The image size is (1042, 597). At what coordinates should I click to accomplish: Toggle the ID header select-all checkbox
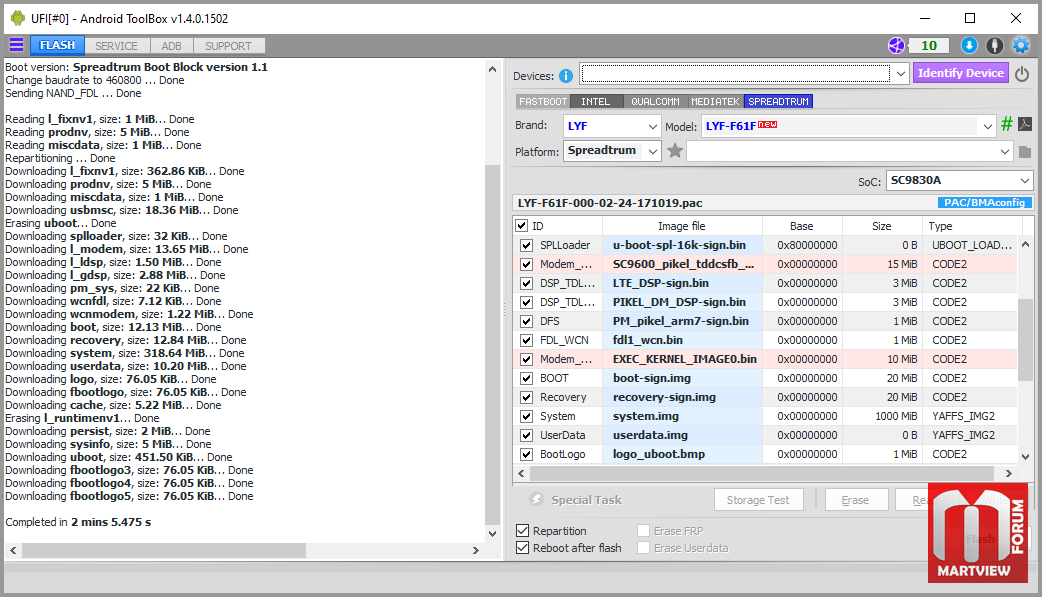[x=522, y=226]
